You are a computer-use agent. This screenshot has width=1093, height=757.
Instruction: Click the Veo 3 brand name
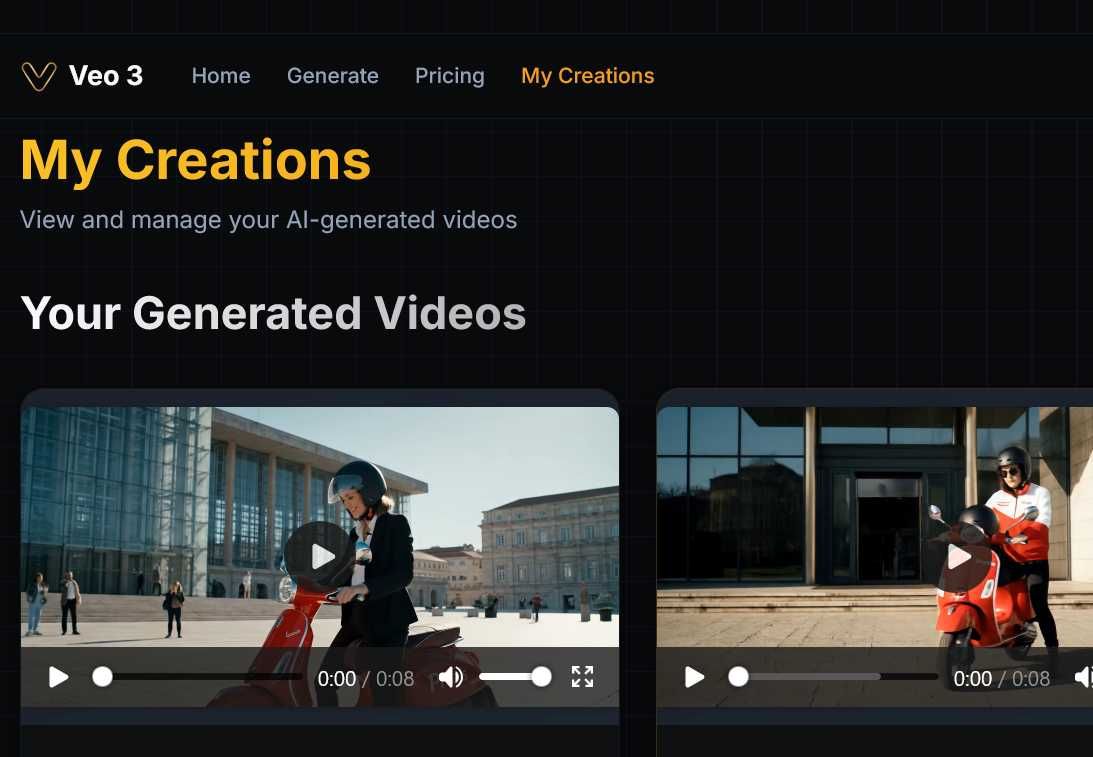[x=106, y=75]
